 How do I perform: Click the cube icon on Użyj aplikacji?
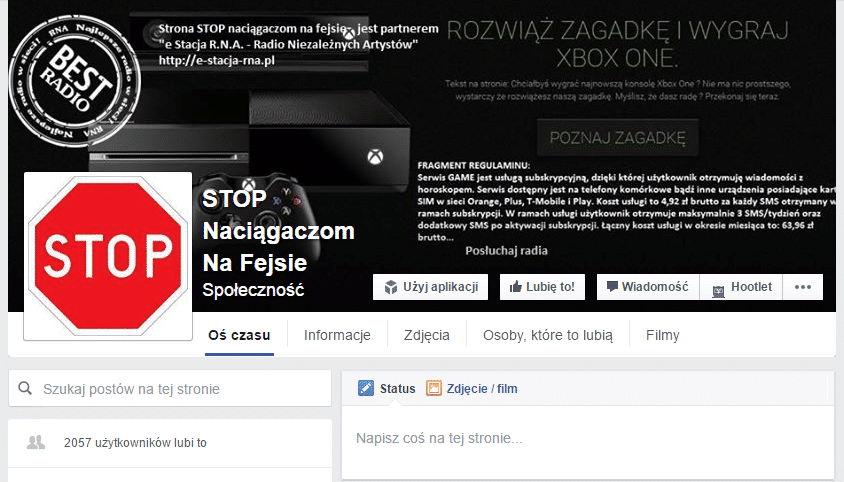391,287
